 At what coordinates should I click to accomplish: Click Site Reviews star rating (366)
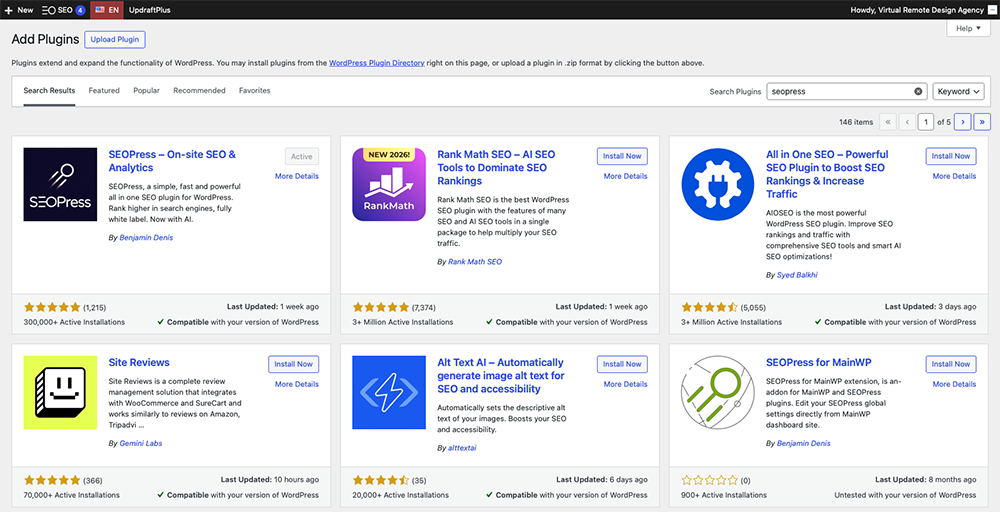pyautogui.click(x=52, y=480)
